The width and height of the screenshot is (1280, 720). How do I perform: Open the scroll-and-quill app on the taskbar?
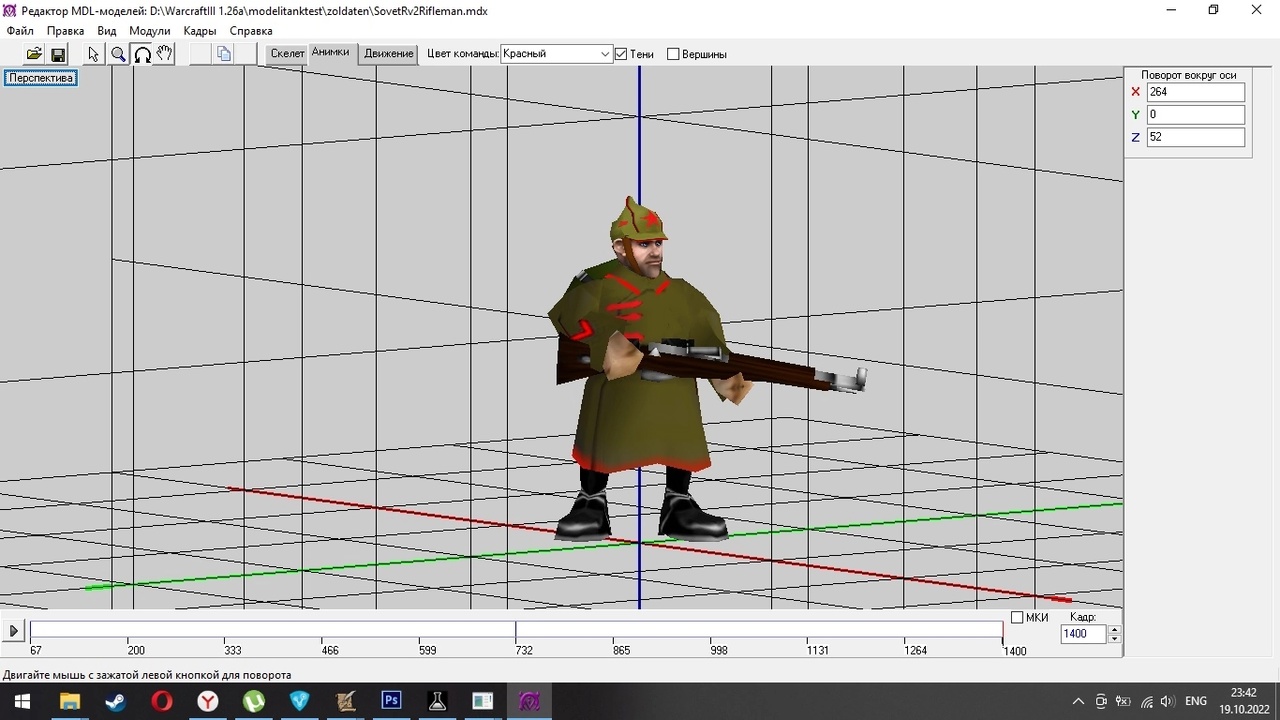click(x=345, y=701)
